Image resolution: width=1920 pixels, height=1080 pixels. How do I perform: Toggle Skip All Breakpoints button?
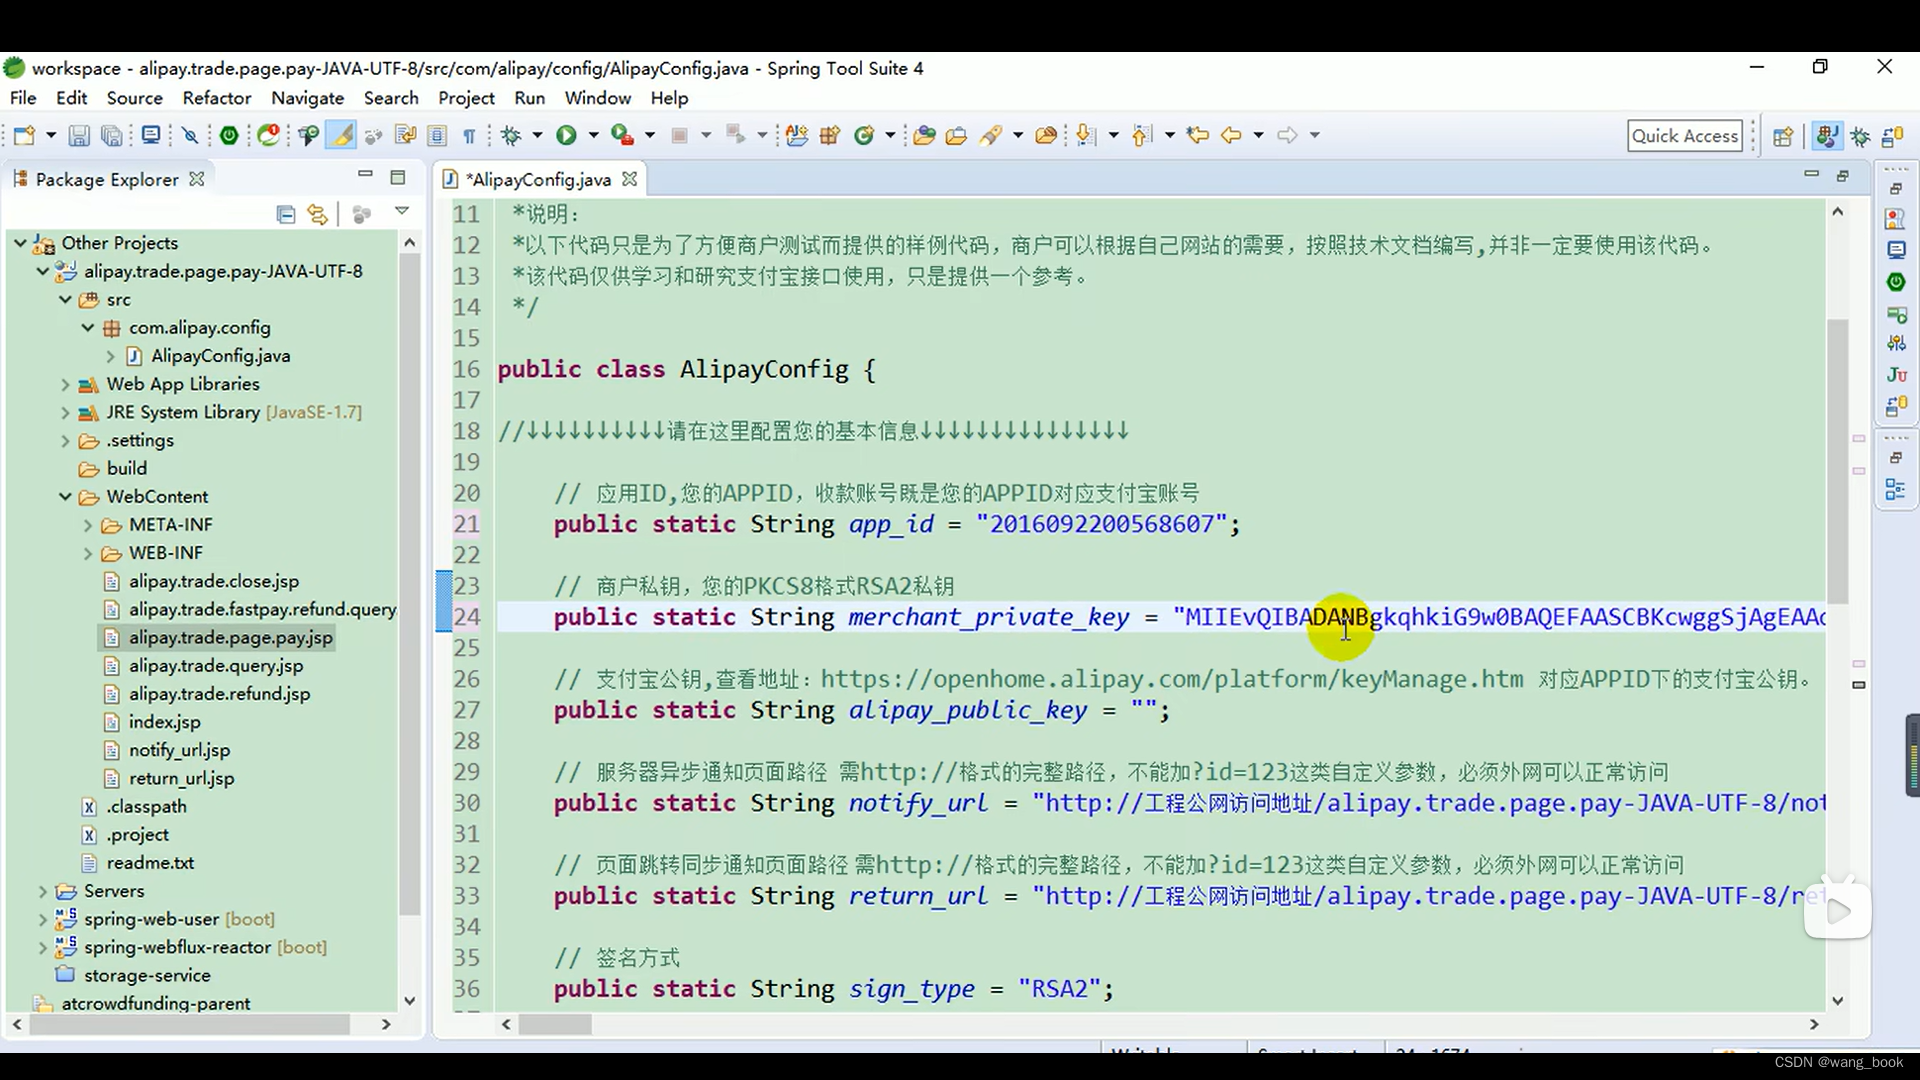coord(190,135)
